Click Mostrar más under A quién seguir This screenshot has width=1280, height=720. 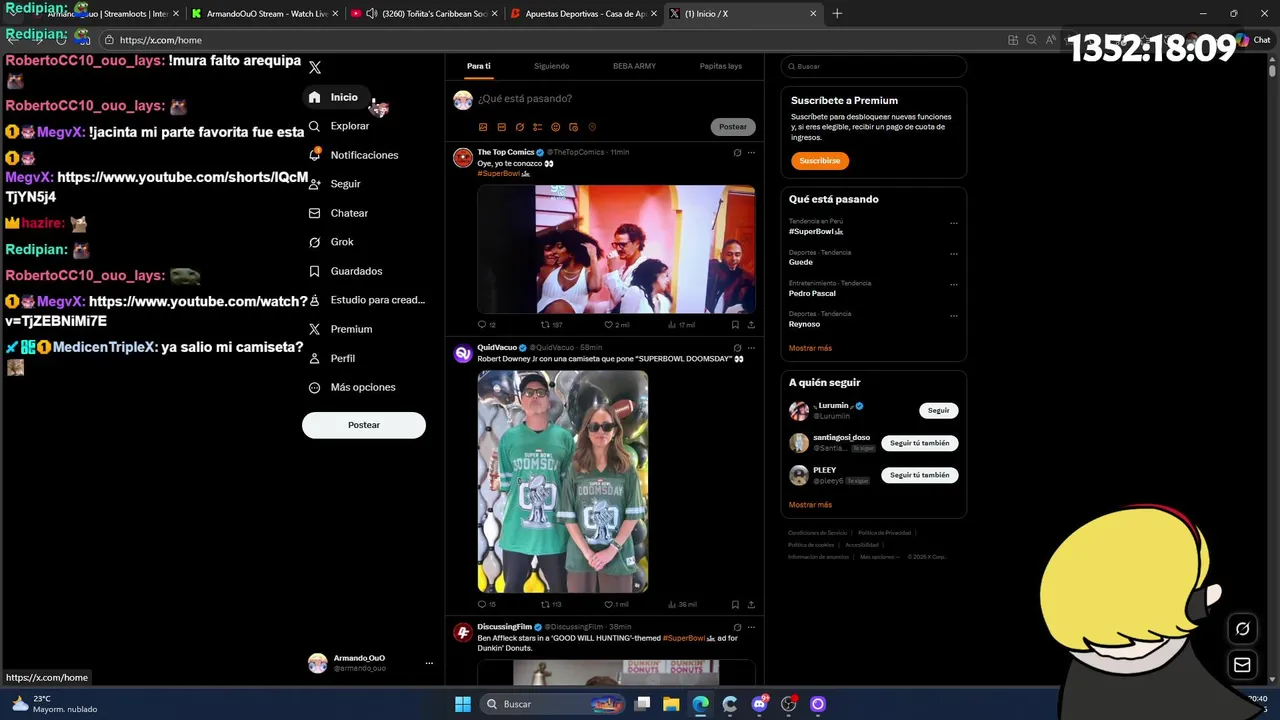(x=810, y=505)
